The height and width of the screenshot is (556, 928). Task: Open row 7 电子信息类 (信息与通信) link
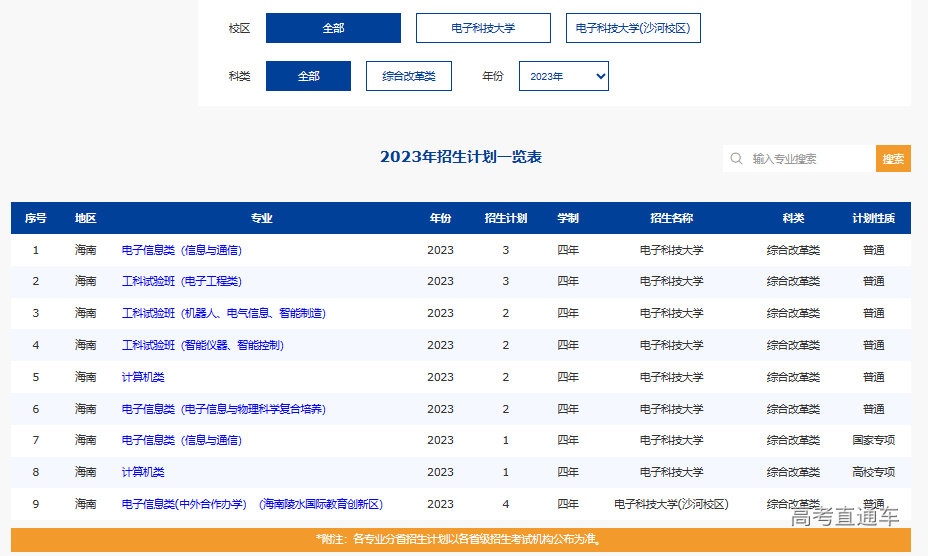182,440
